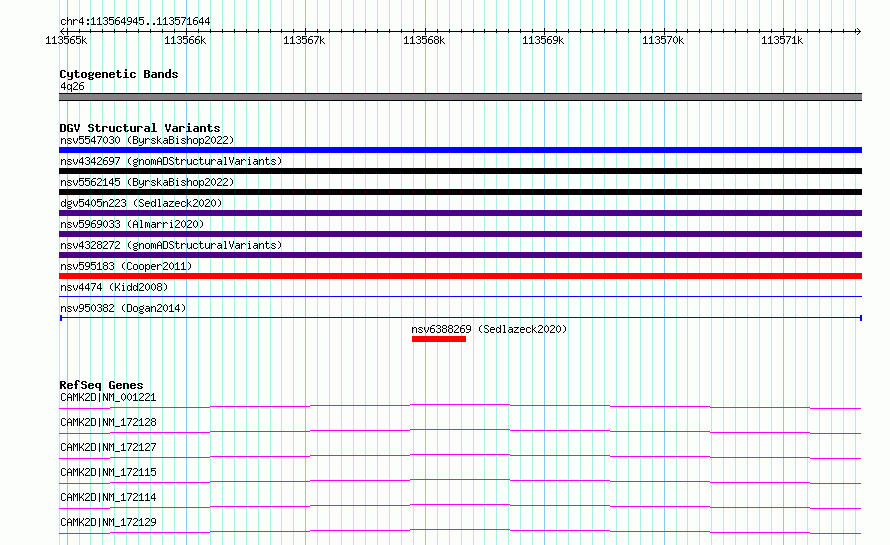This screenshot has height=545, width=890.
Task: Open transcript CAMK2D|NM_172129 label
Action: click(x=108, y=522)
